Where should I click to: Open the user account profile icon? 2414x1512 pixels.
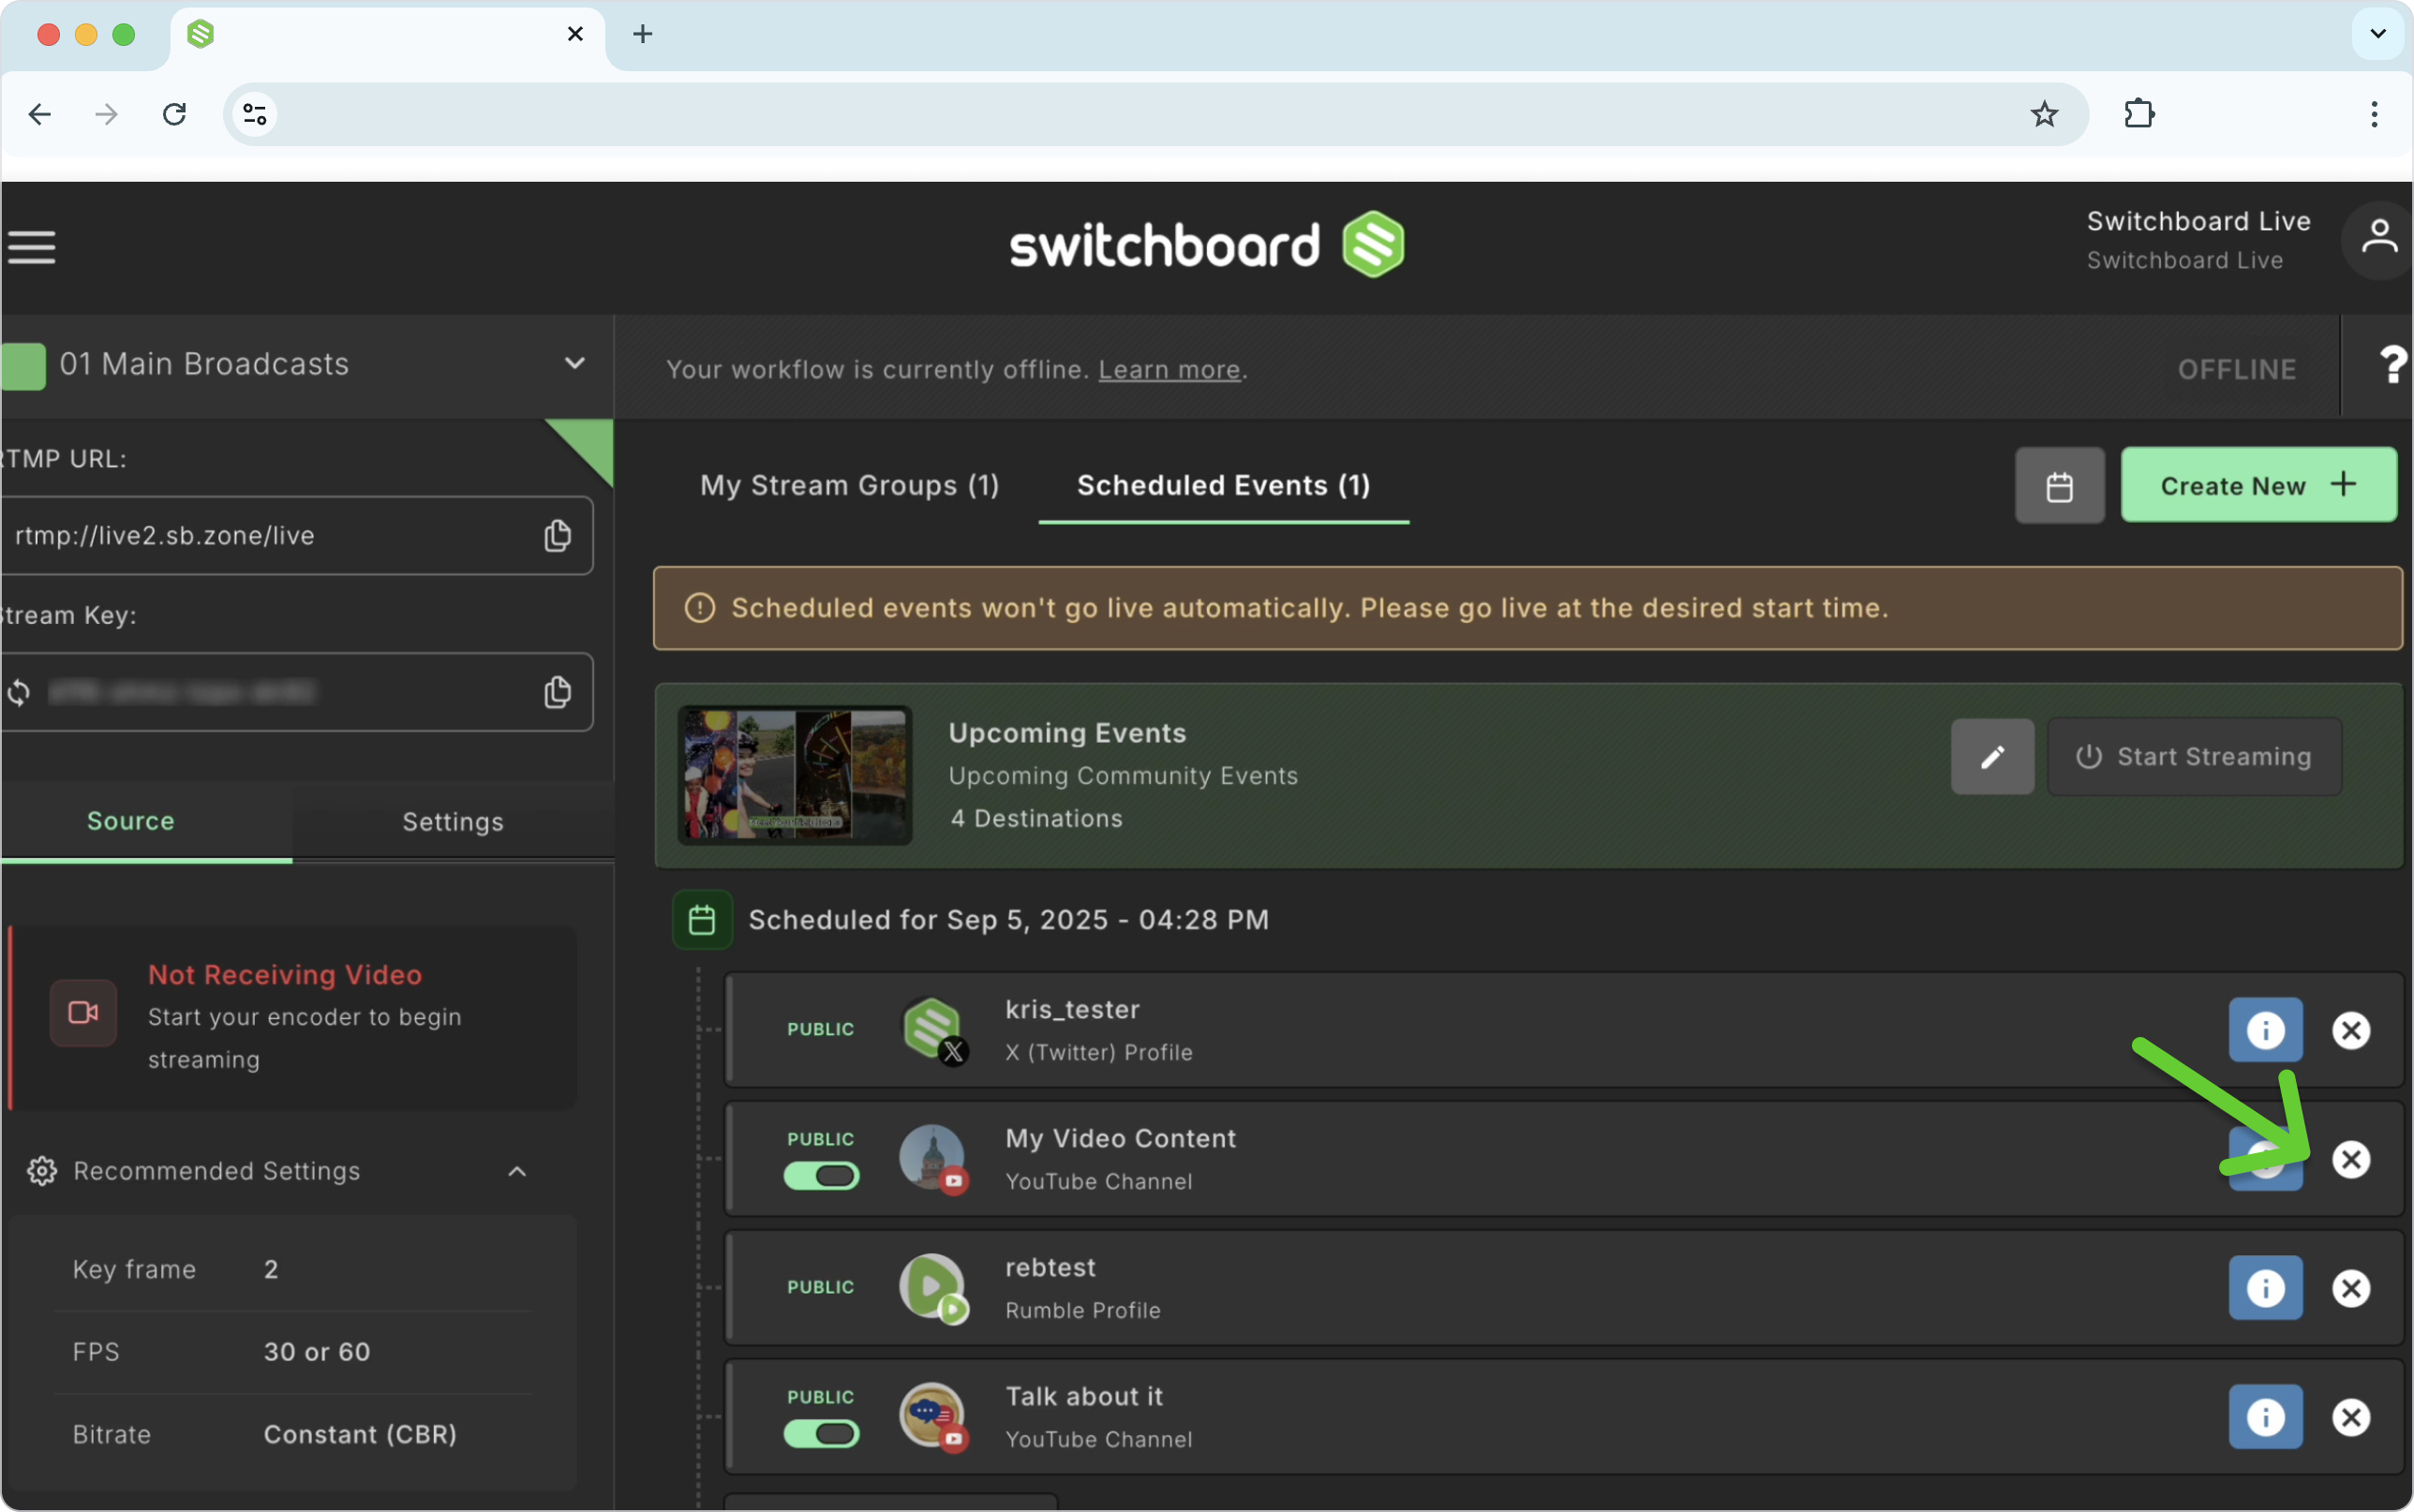(2378, 240)
